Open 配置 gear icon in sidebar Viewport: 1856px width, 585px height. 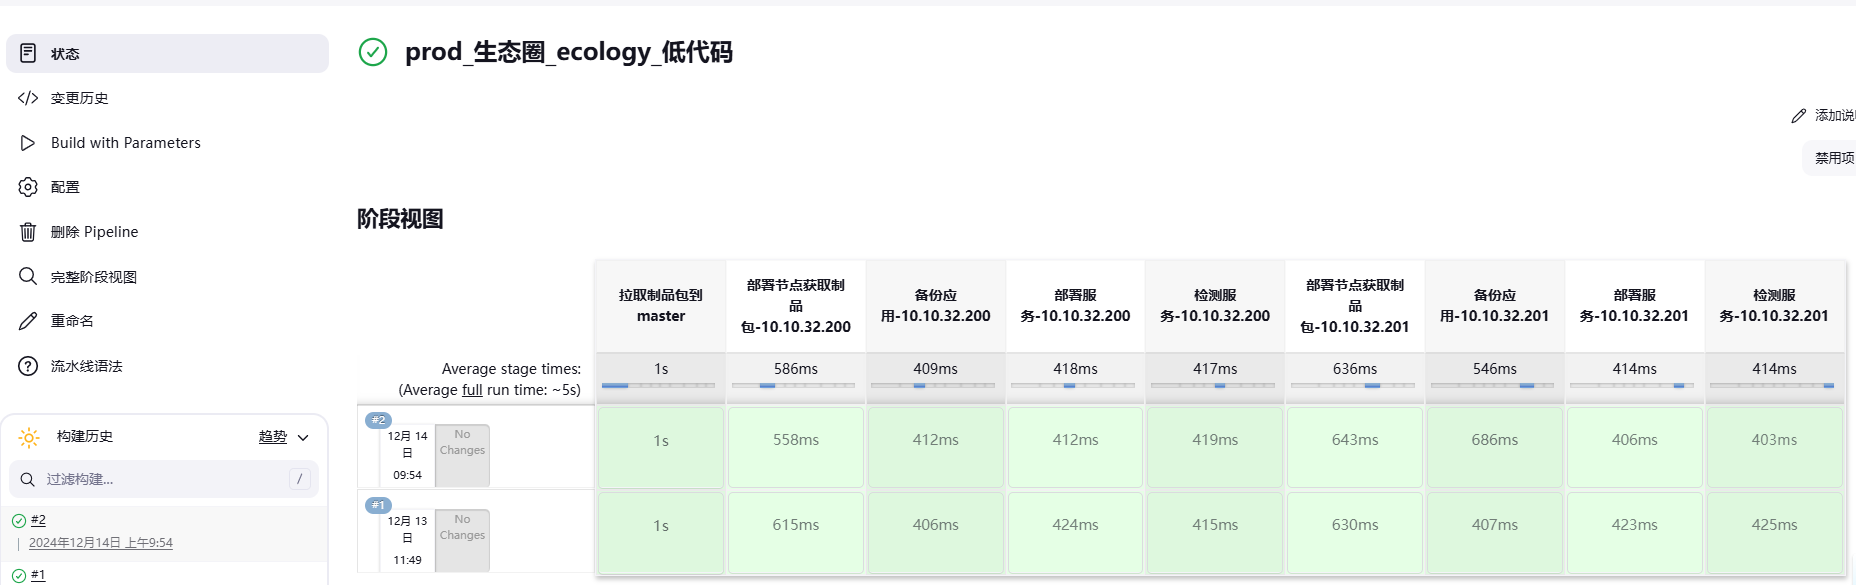[x=28, y=187]
